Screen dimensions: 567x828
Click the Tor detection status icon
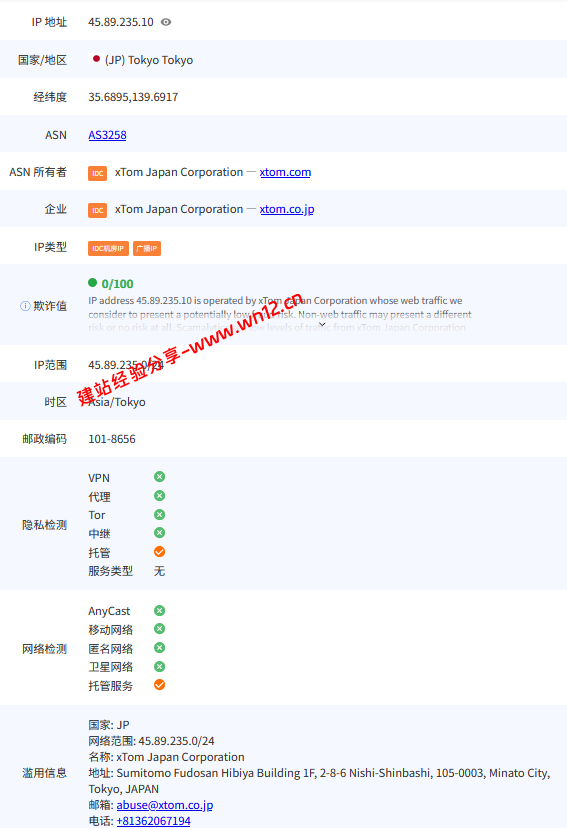click(159, 514)
